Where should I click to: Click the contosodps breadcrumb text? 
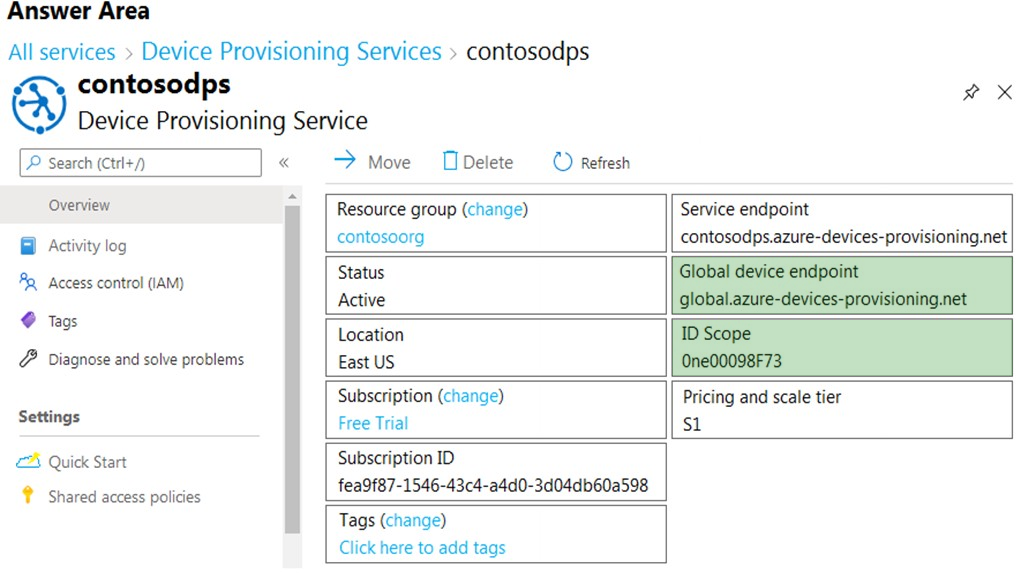click(527, 52)
